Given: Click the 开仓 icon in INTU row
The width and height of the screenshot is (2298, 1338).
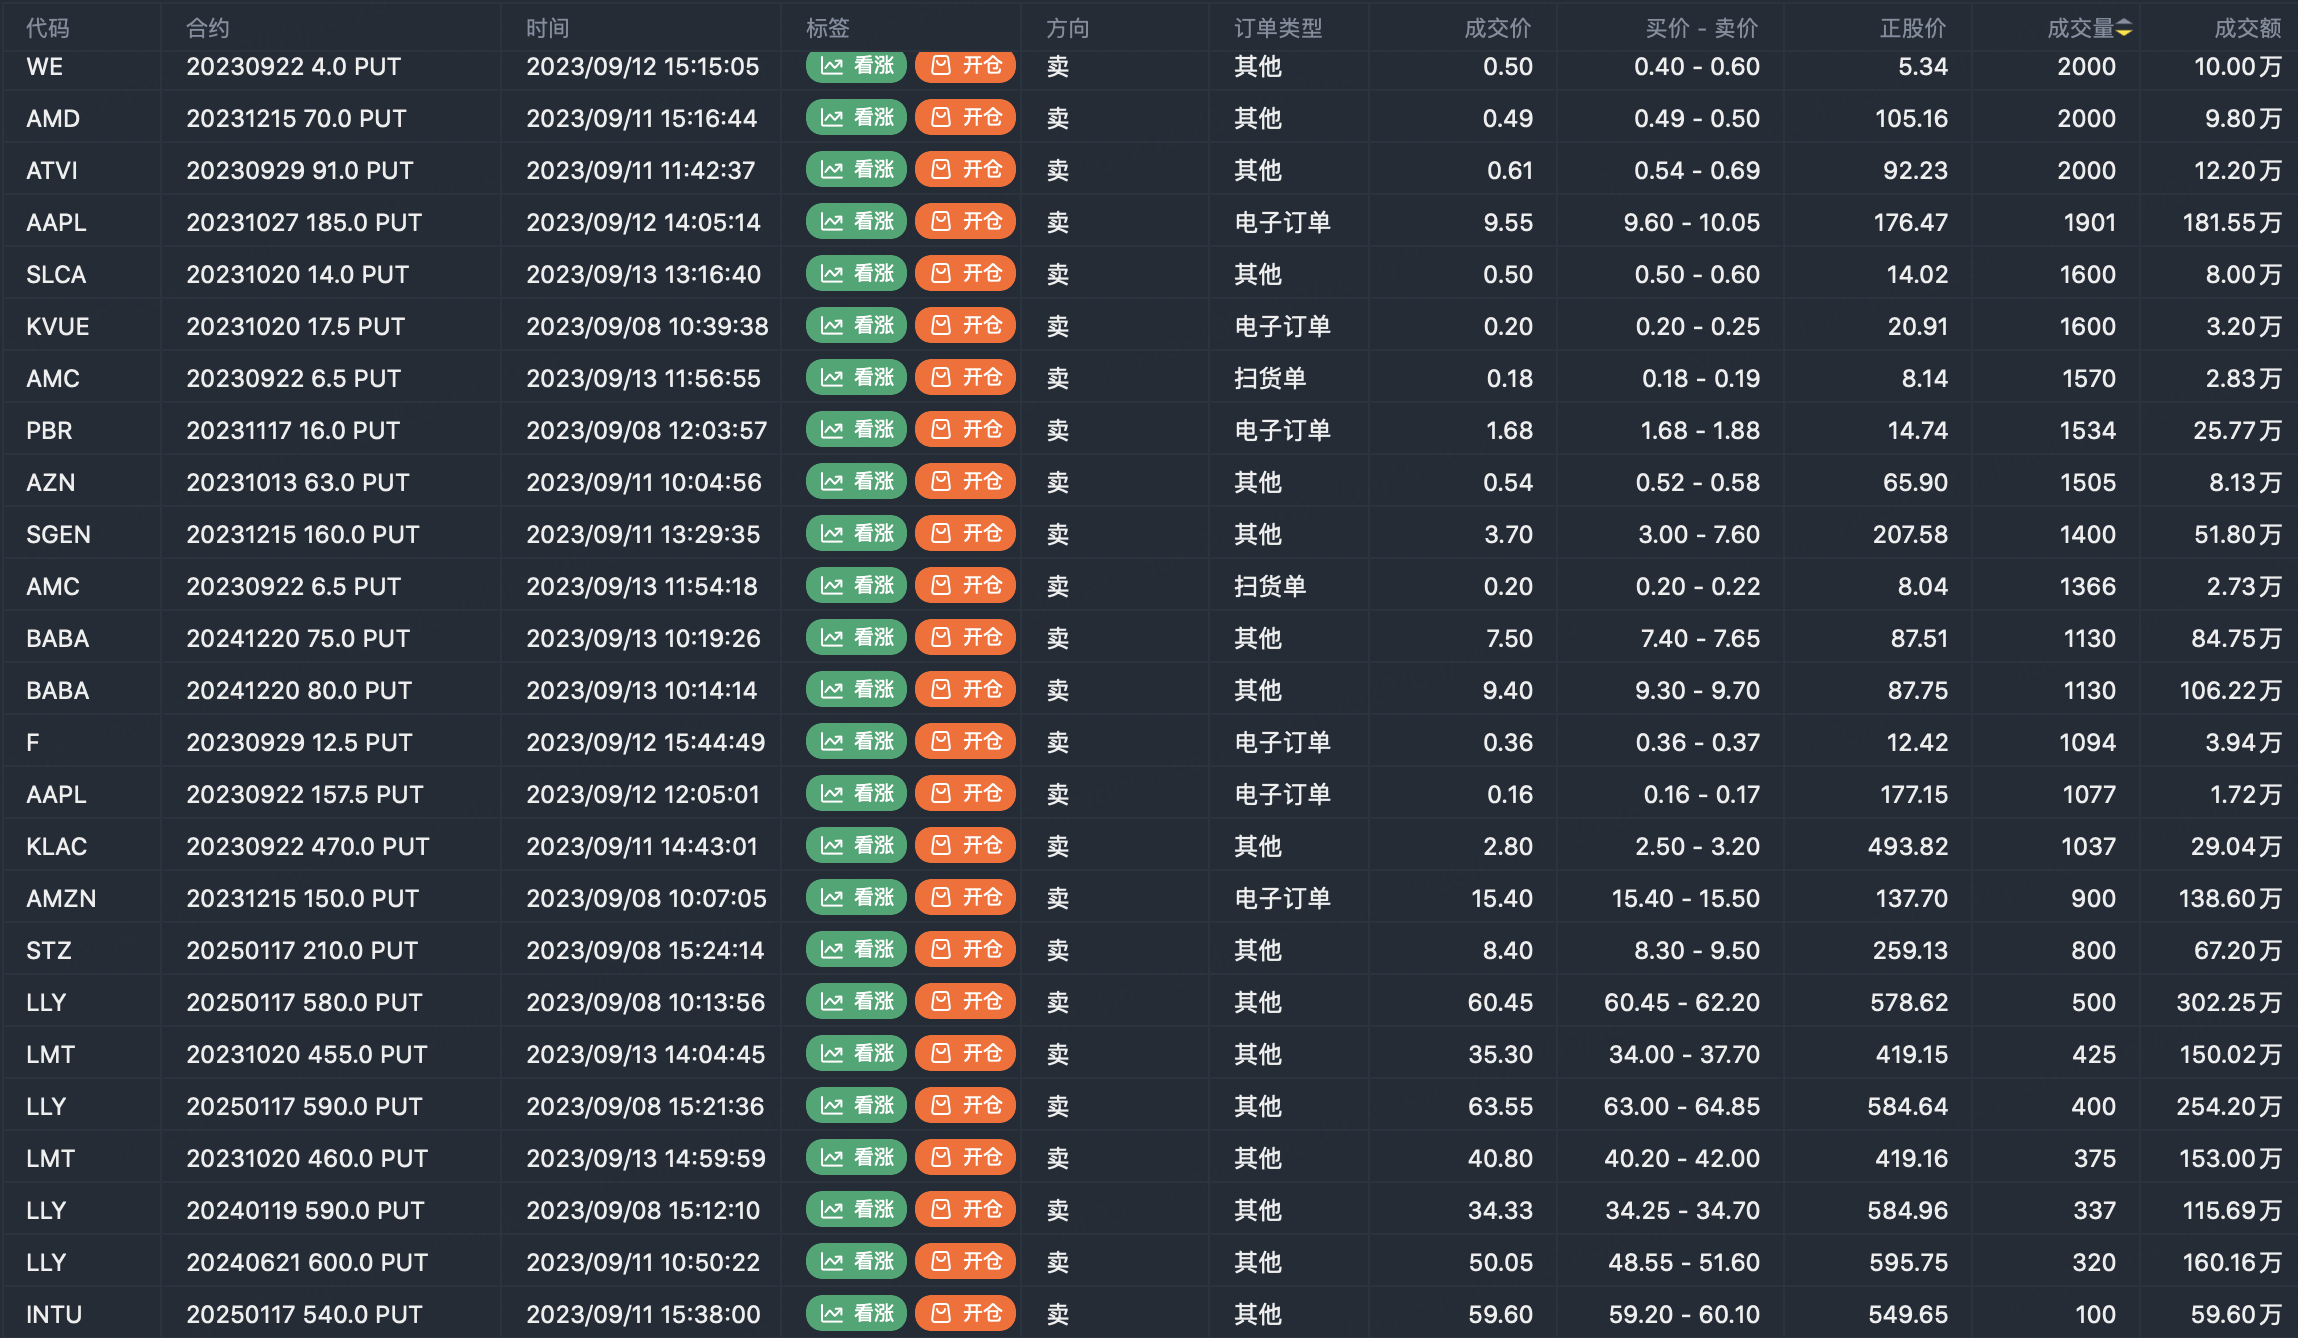Looking at the screenshot, I should coord(941,1314).
